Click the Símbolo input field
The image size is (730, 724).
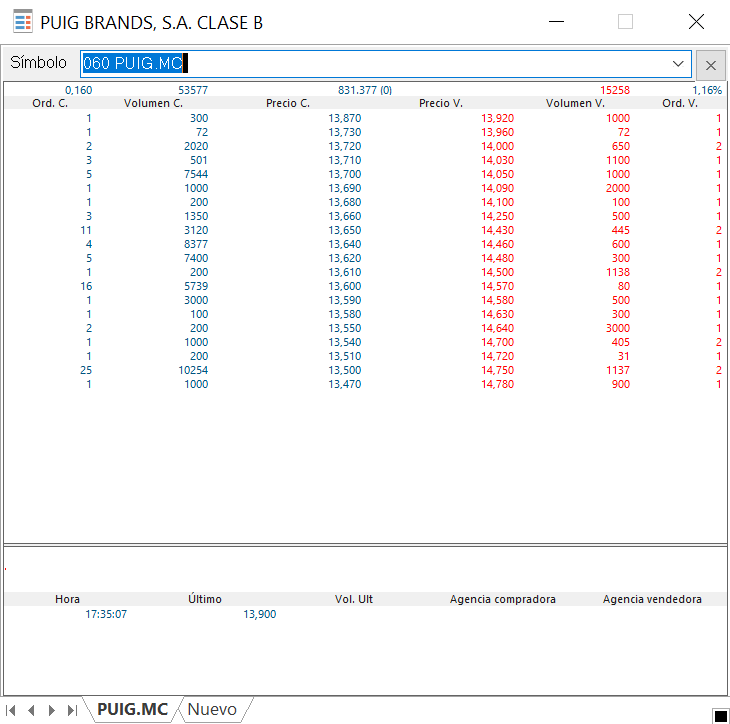pyautogui.click(x=380, y=64)
